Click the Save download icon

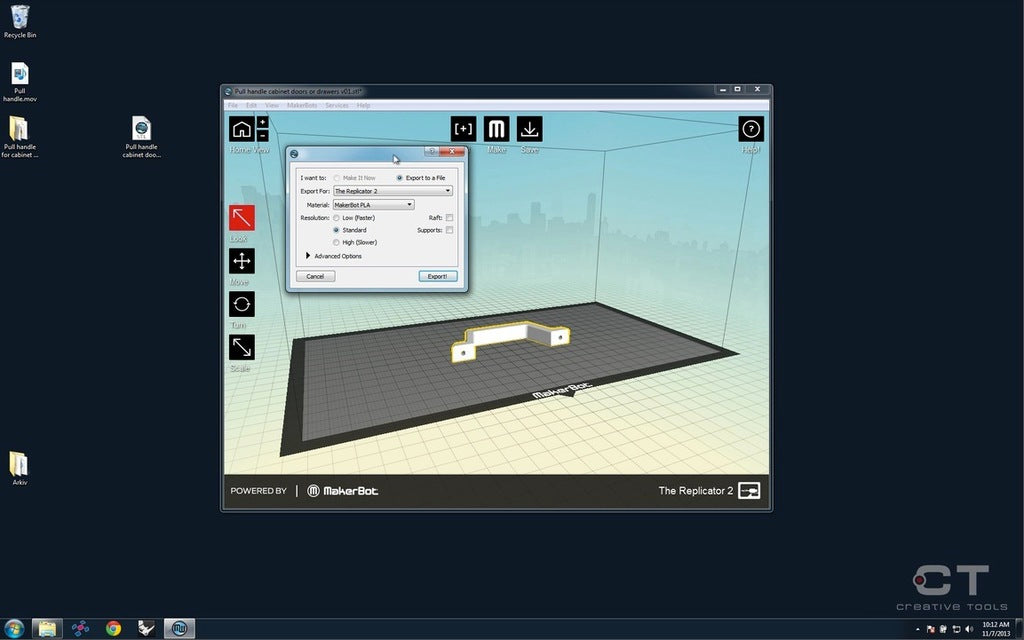(x=530, y=129)
